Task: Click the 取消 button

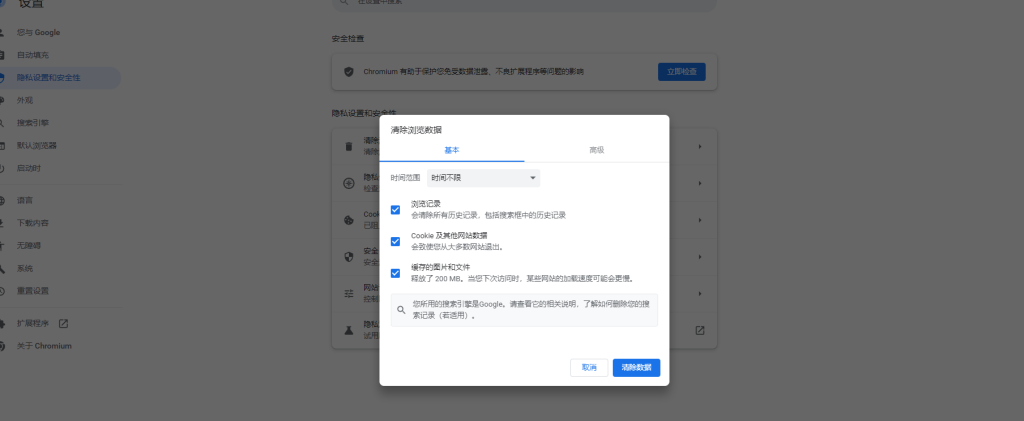Action: click(x=589, y=368)
